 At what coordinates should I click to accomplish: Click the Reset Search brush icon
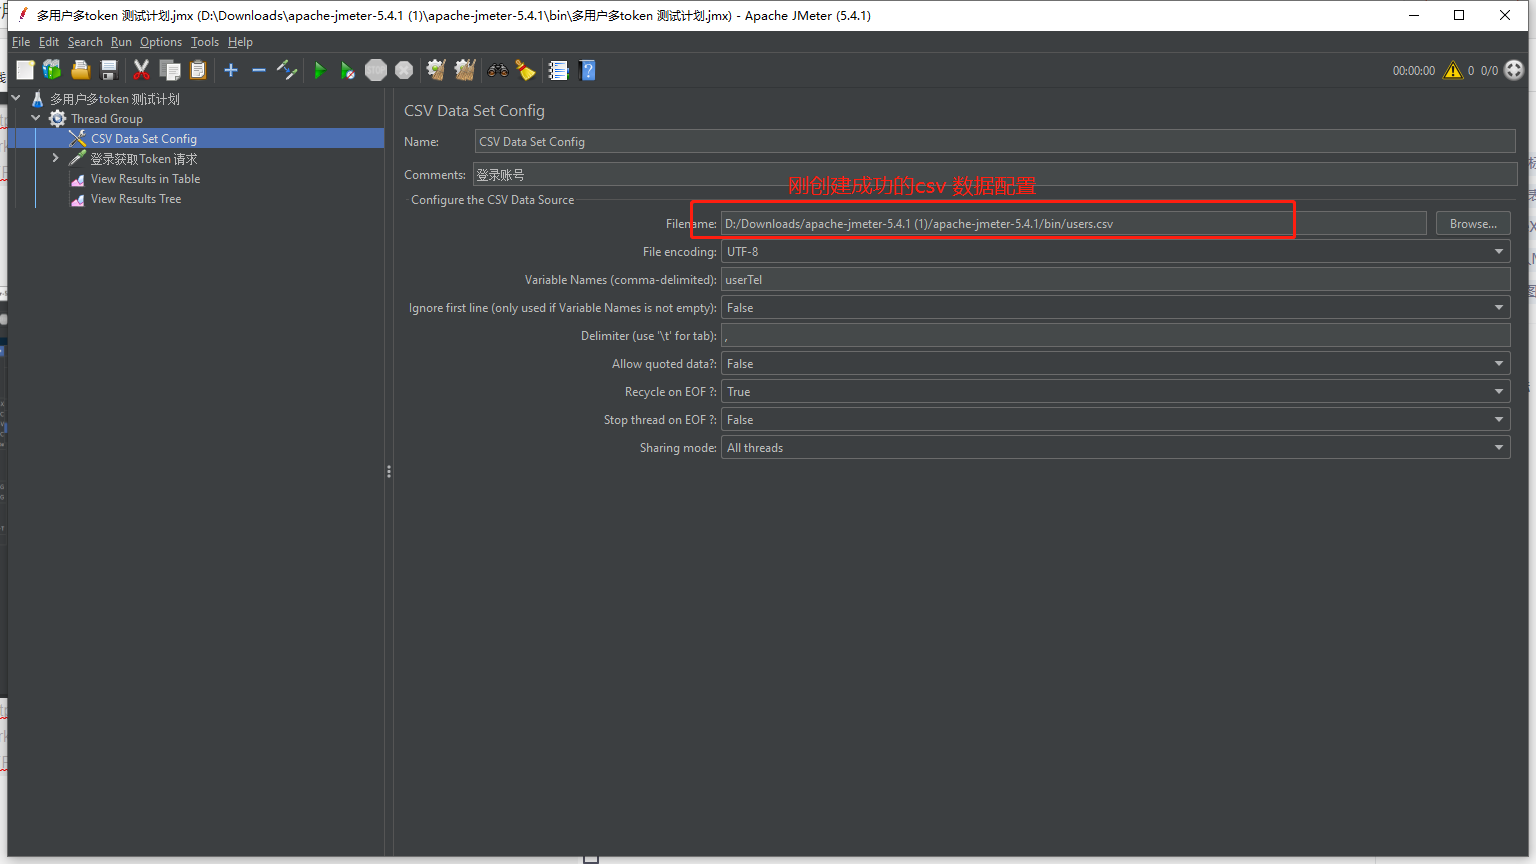coord(525,70)
